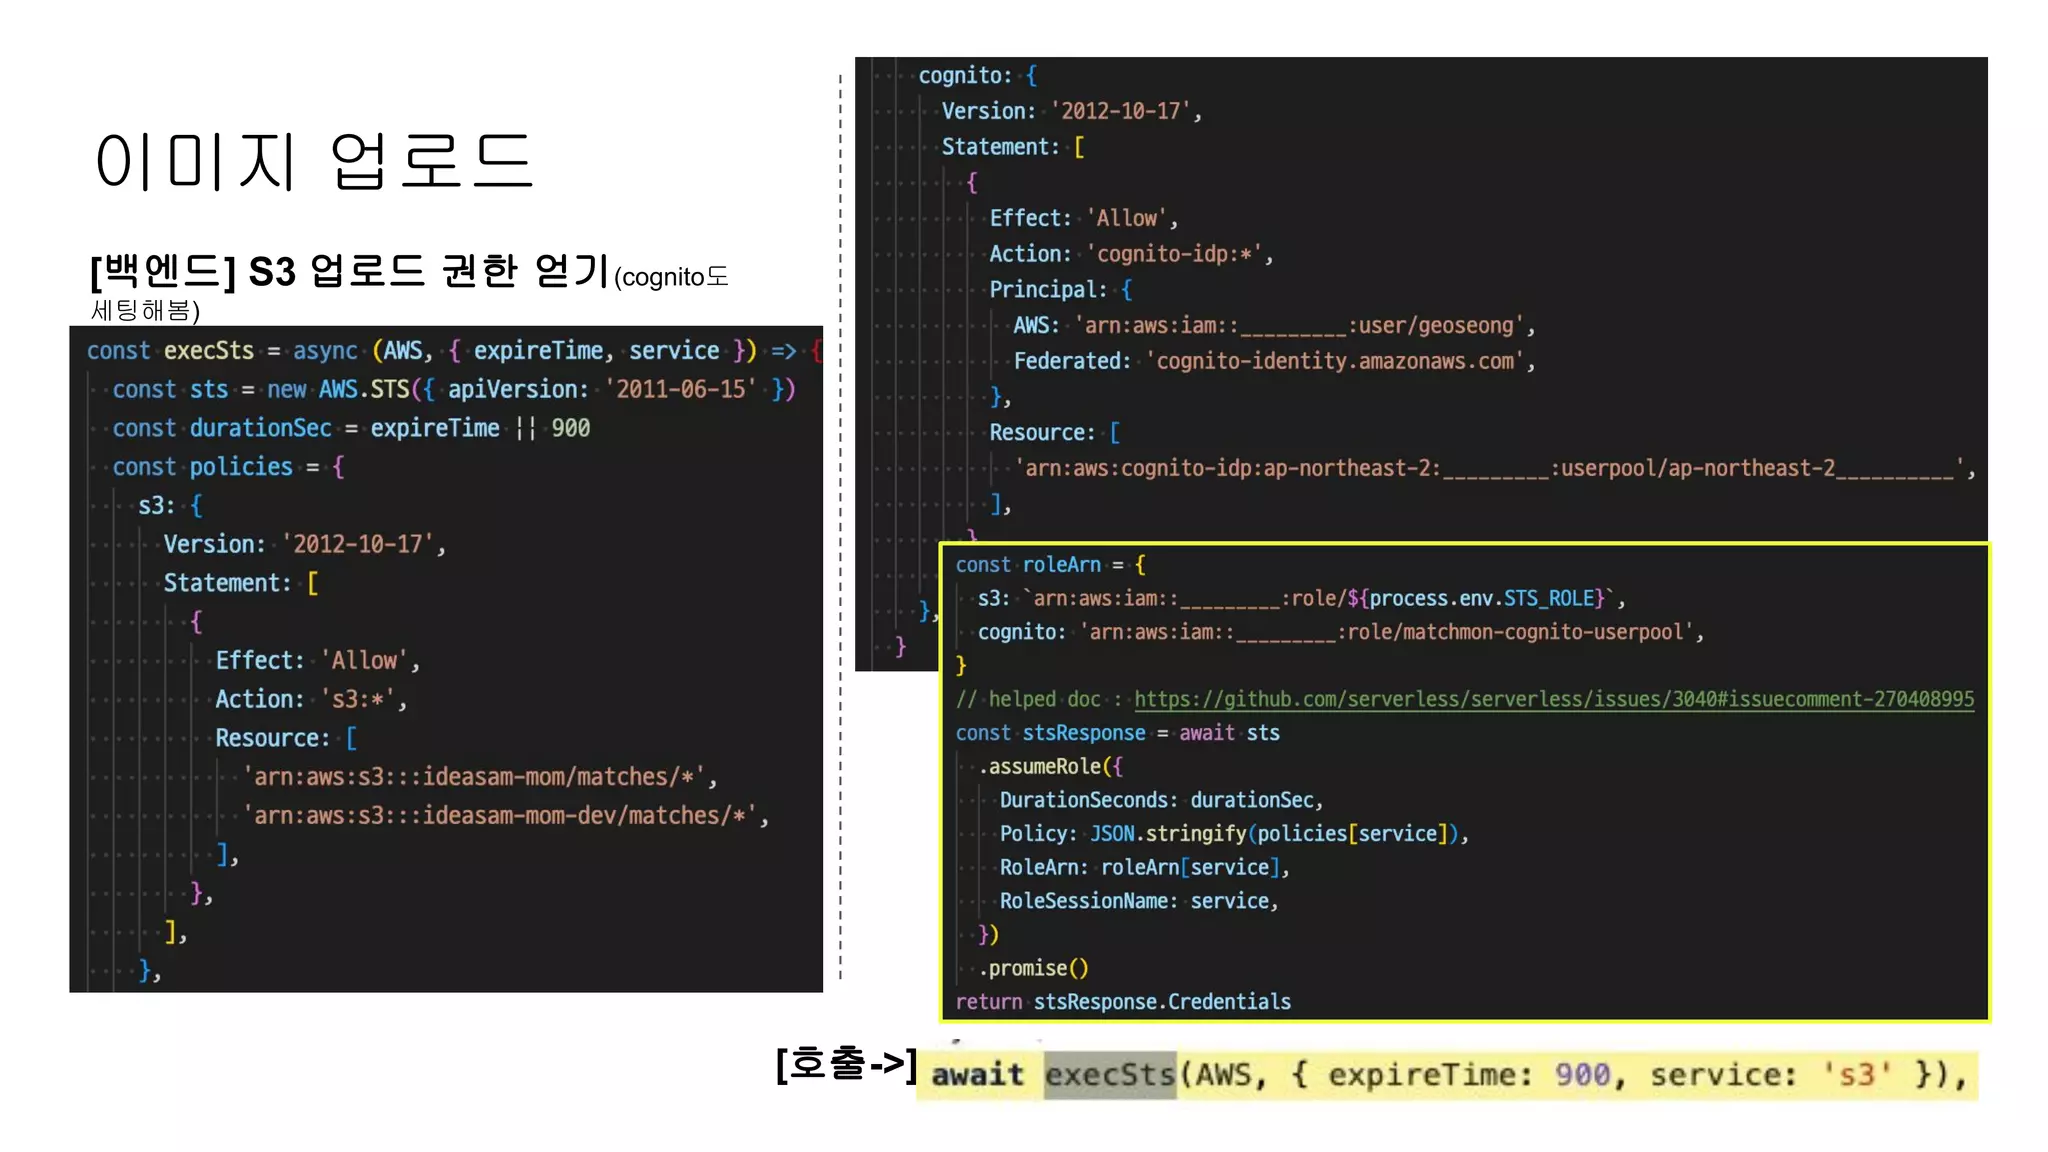This screenshot has height=1152, width=2048.
Task: Click the ideasam-mom-dev/matches resource ARN
Action: [x=500, y=816]
